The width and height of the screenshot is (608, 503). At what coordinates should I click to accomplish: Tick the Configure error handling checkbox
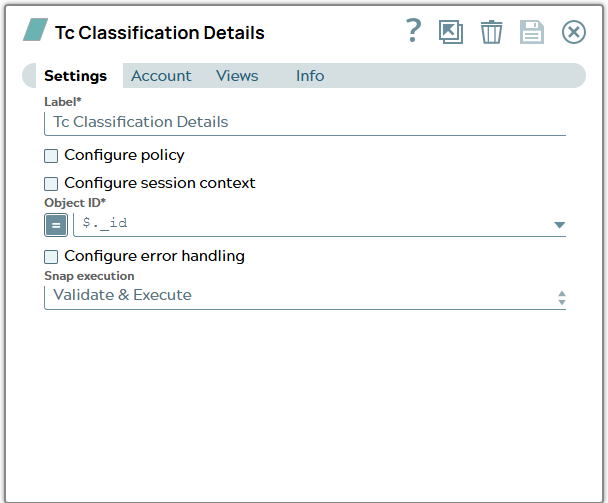51,257
